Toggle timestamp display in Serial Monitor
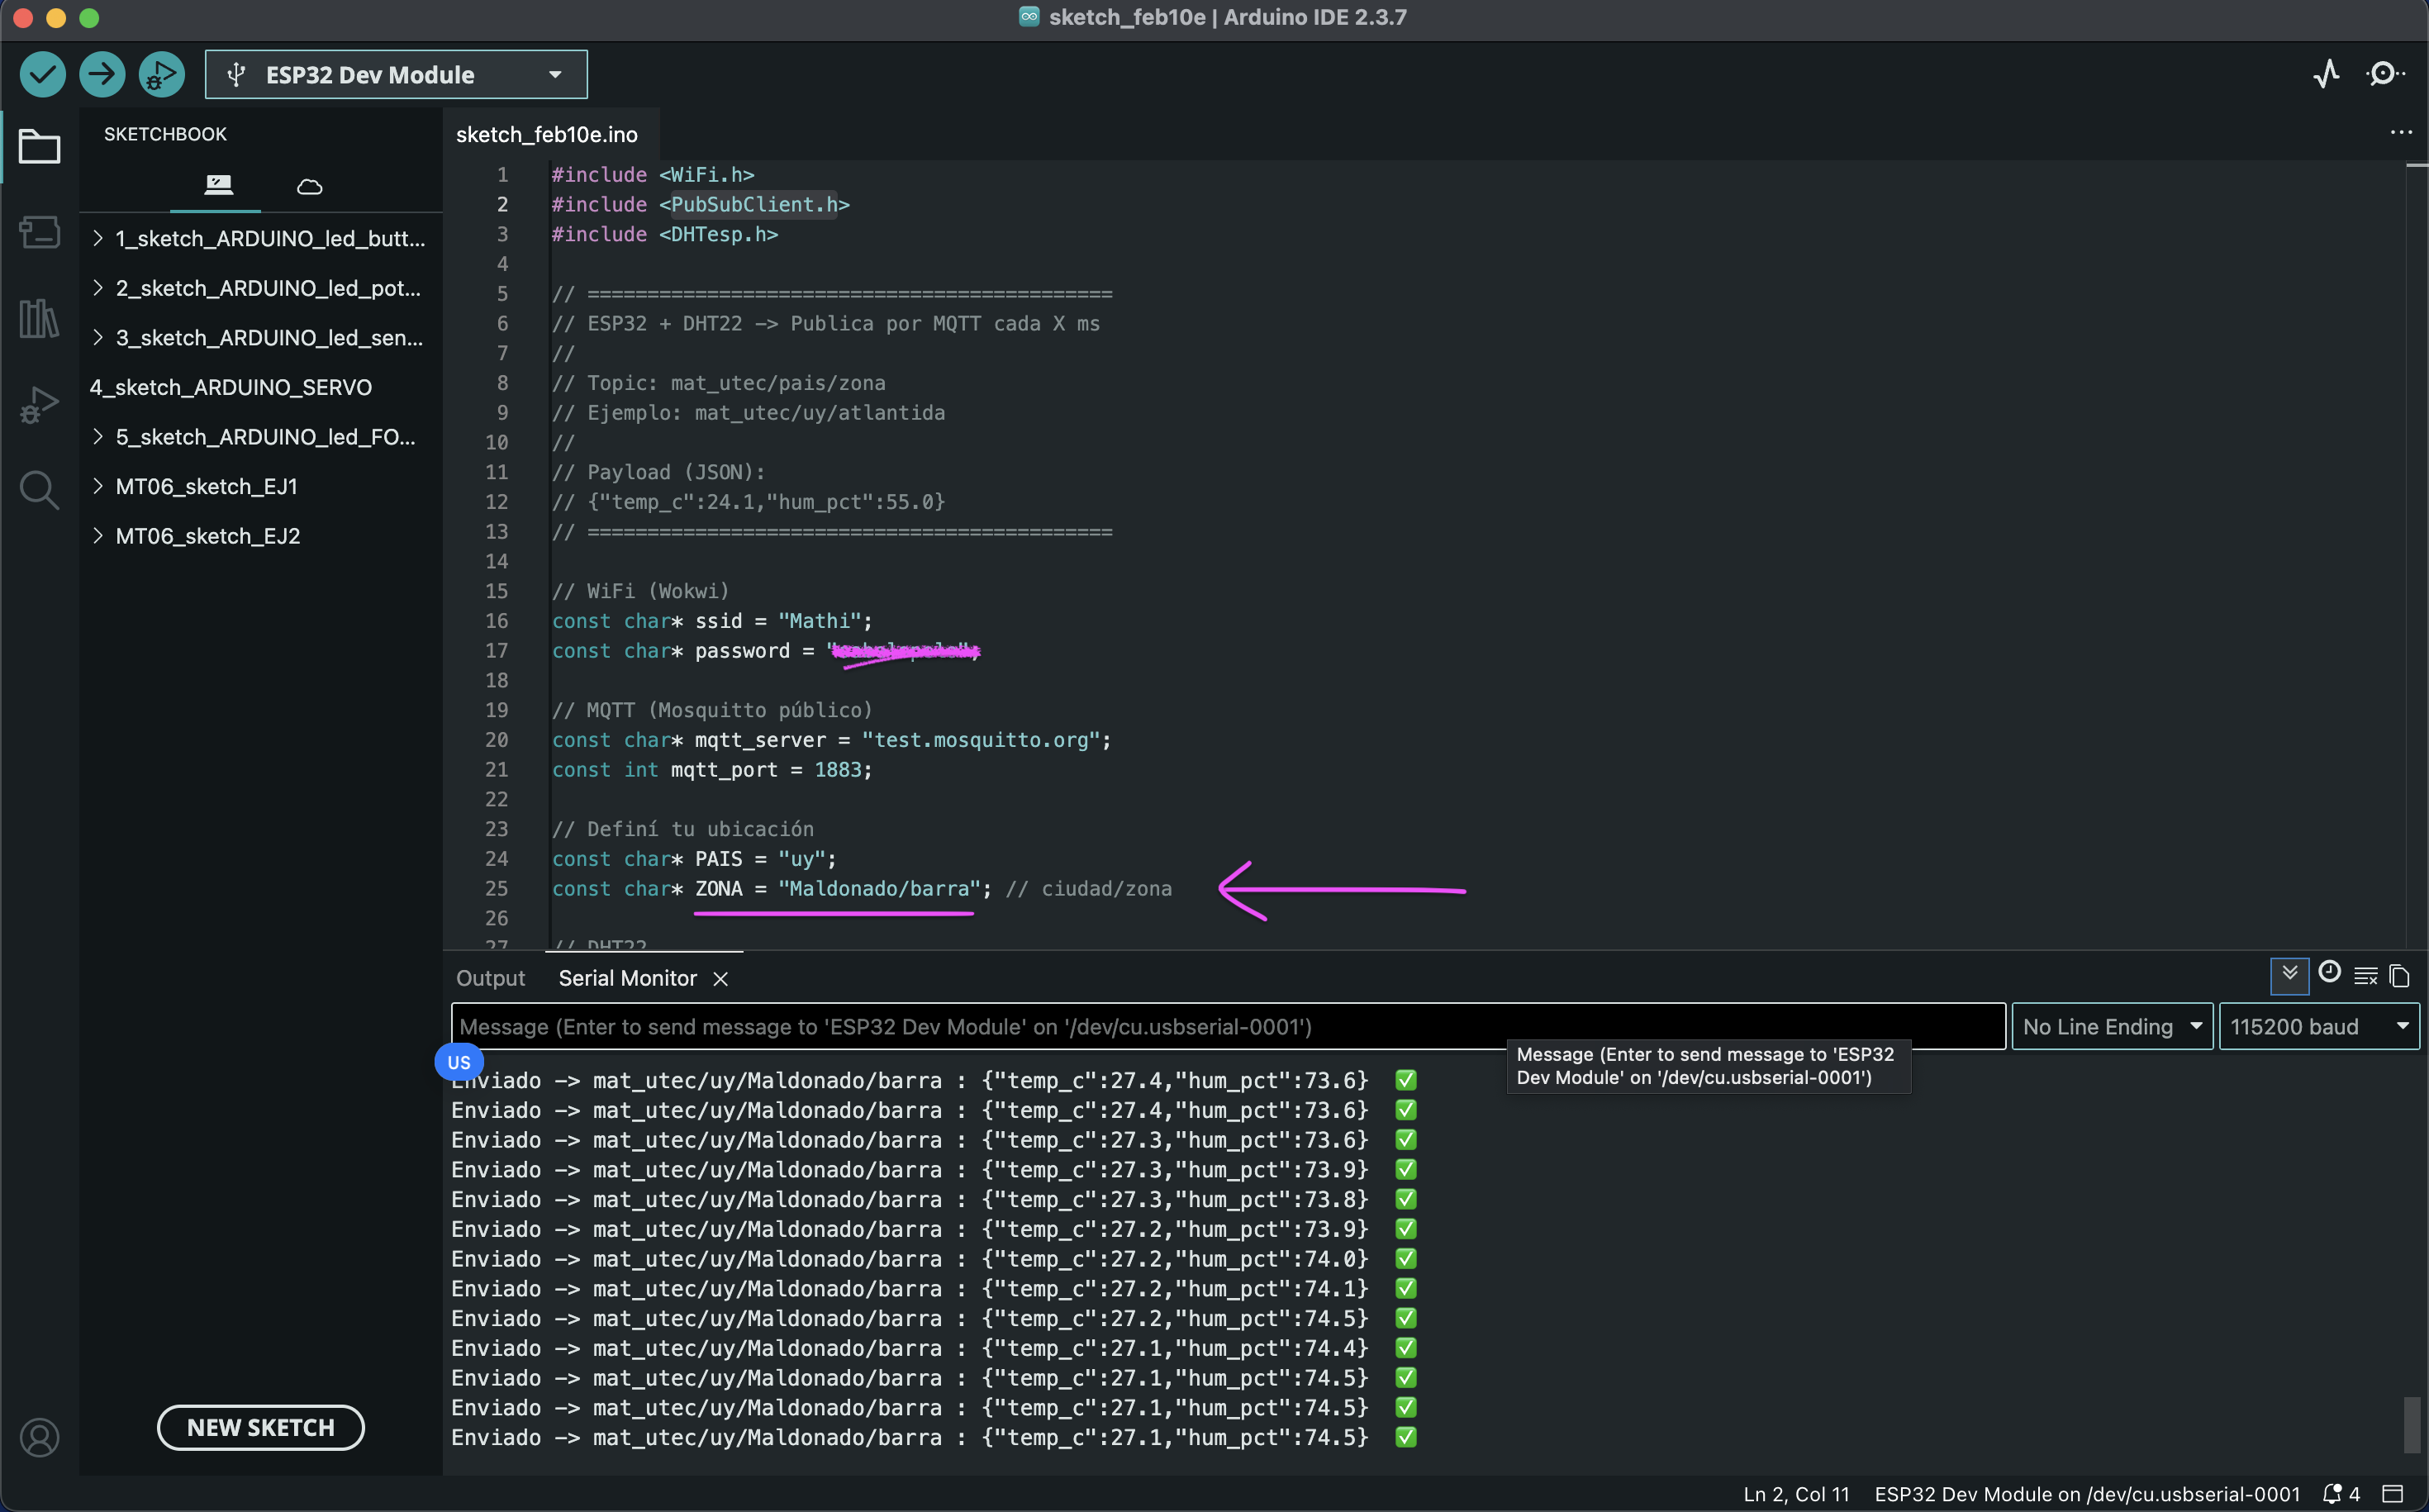The image size is (2429, 1512). click(x=2329, y=974)
